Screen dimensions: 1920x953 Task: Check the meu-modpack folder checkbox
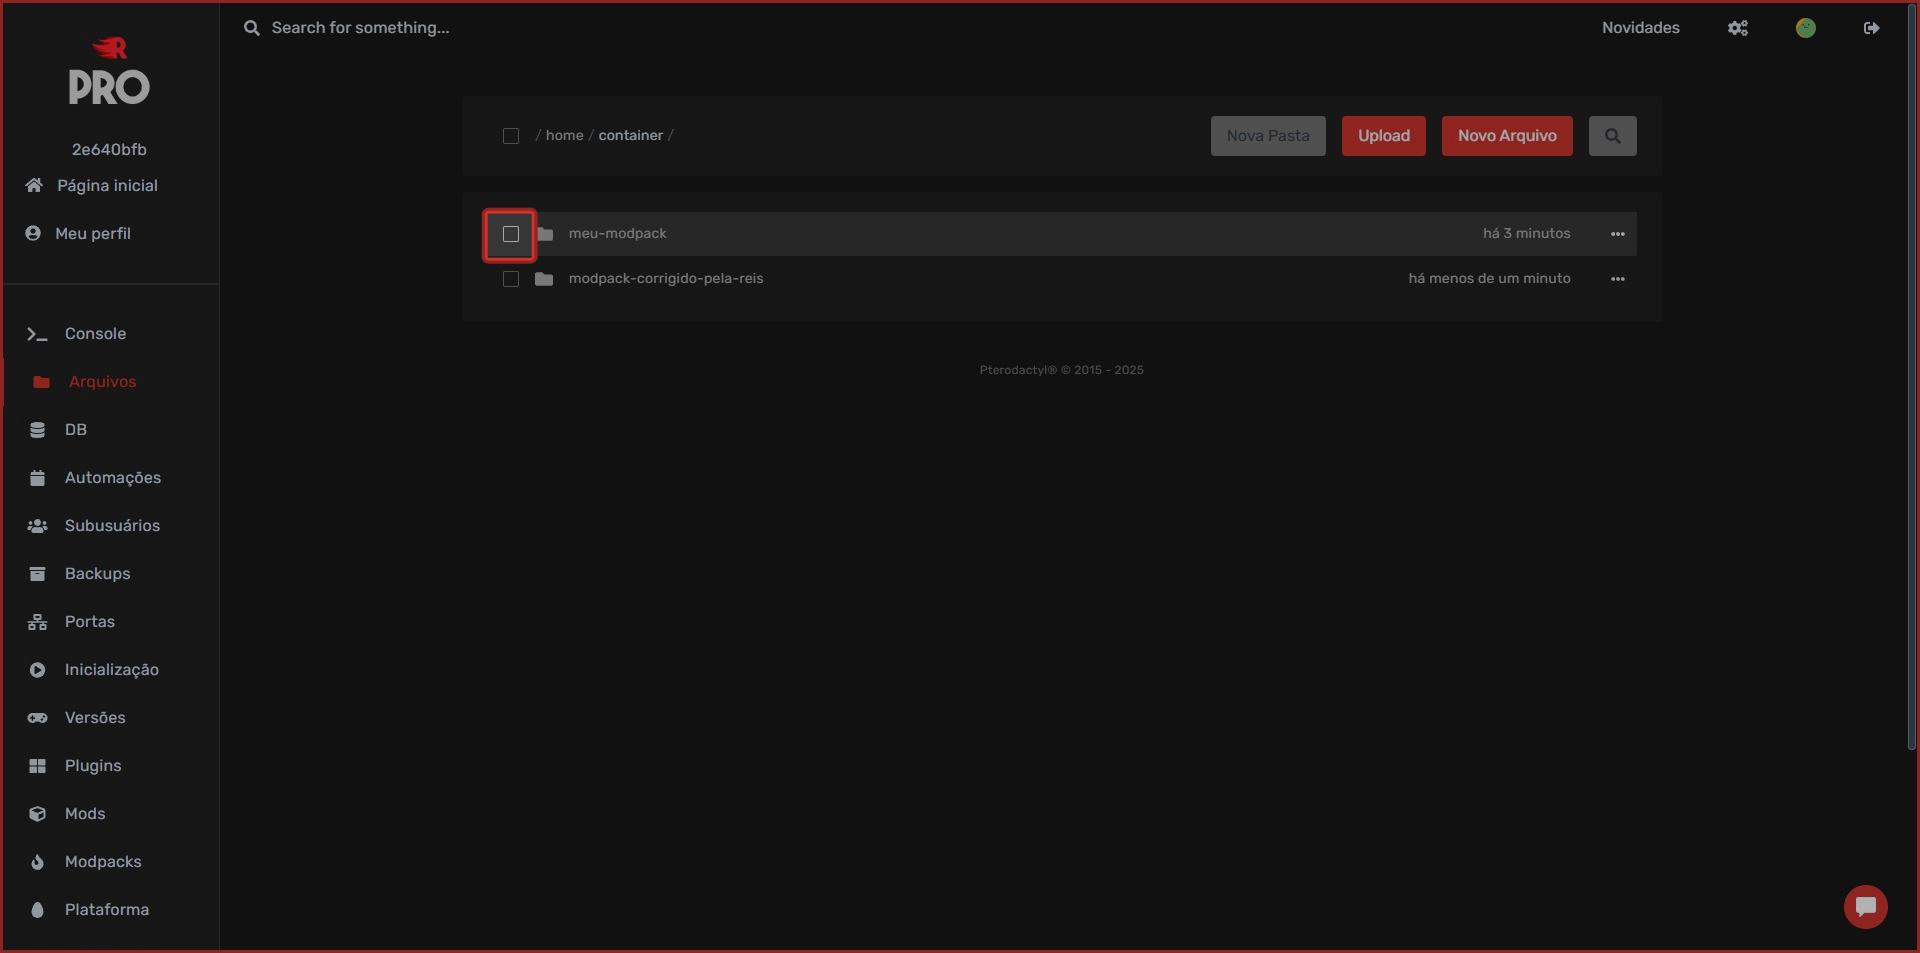(511, 234)
